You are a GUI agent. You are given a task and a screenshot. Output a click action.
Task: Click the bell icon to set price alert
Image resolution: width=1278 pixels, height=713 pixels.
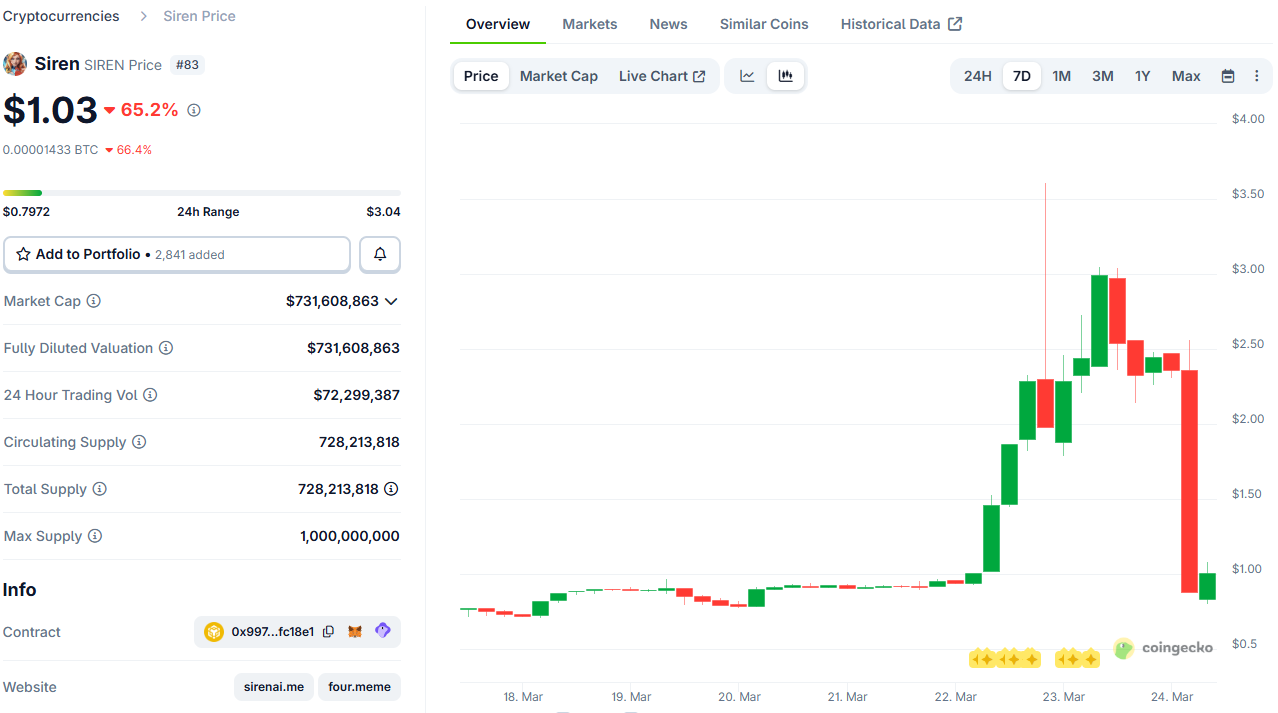379,254
